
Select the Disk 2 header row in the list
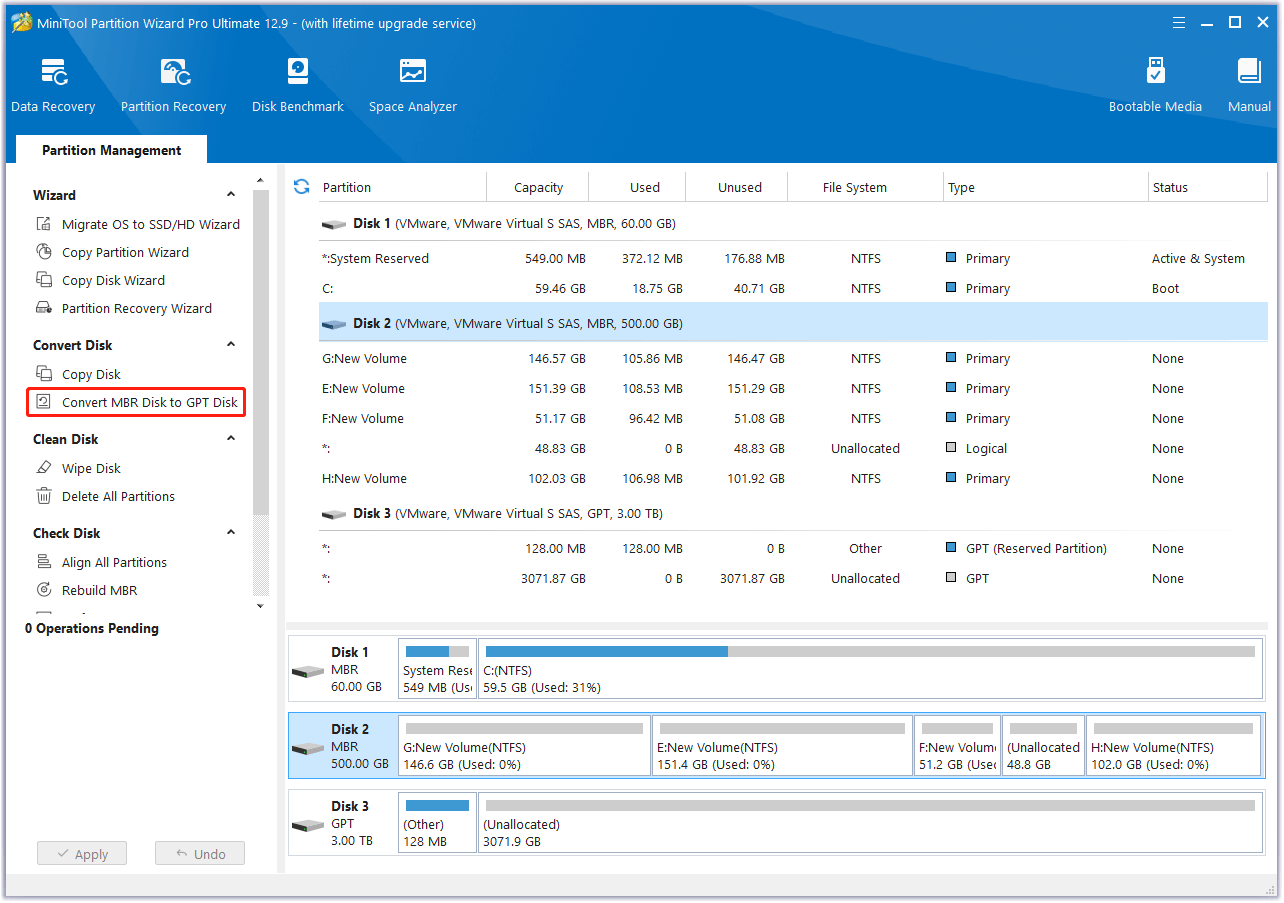click(x=793, y=324)
